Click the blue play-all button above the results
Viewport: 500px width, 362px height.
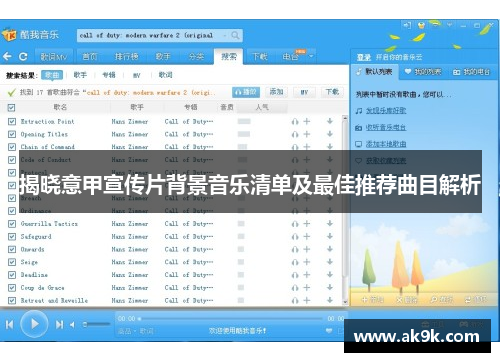(246, 92)
